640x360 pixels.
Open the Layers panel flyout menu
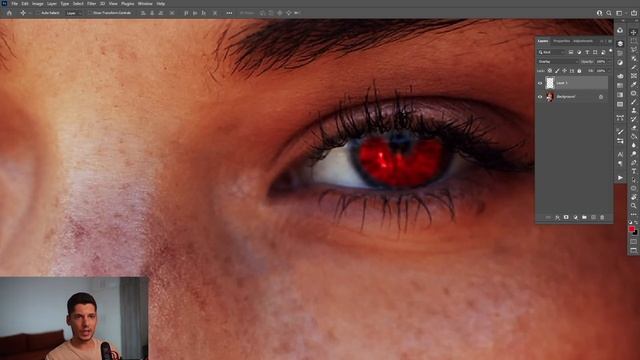610,41
